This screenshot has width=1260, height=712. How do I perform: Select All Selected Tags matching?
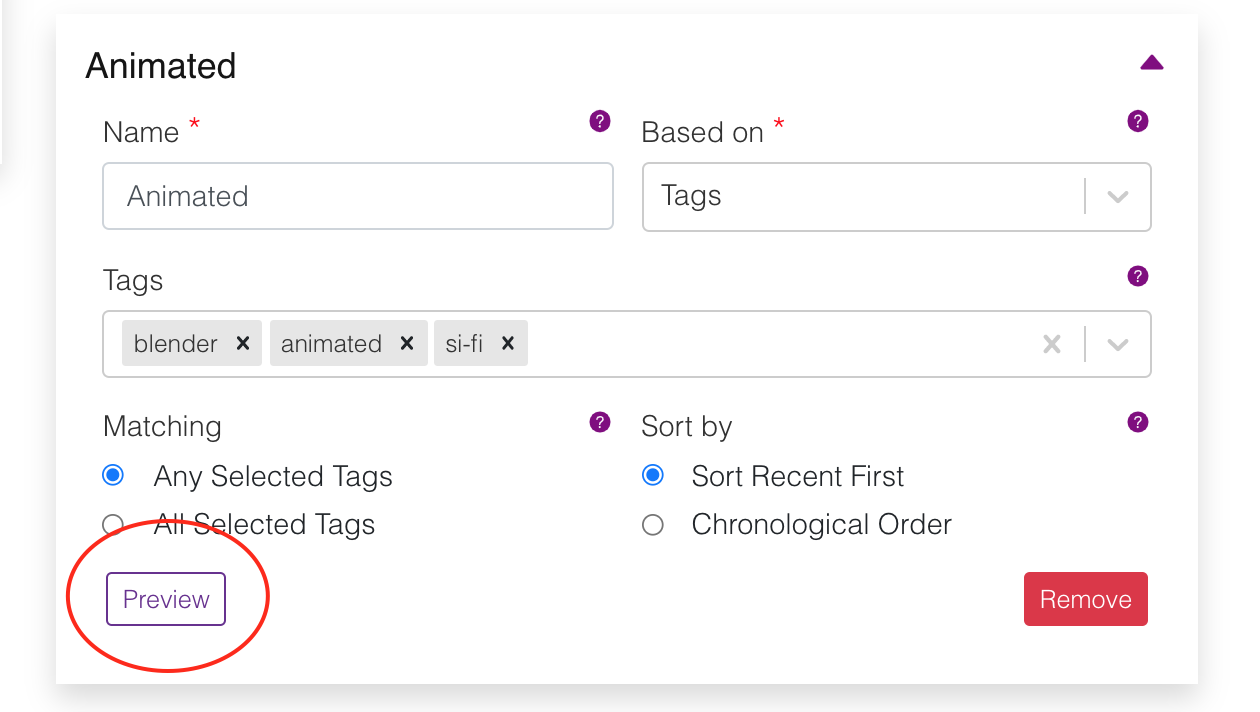[113, 524]
